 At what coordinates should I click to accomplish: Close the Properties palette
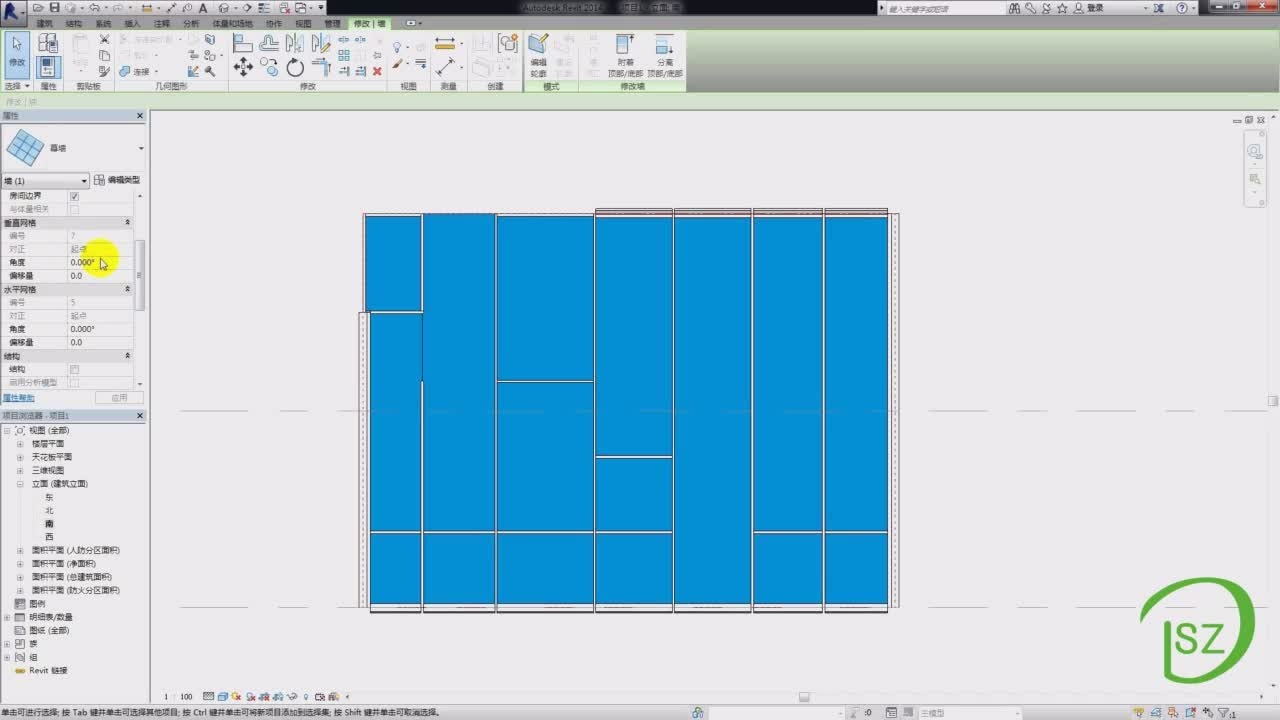coord(140,116)
